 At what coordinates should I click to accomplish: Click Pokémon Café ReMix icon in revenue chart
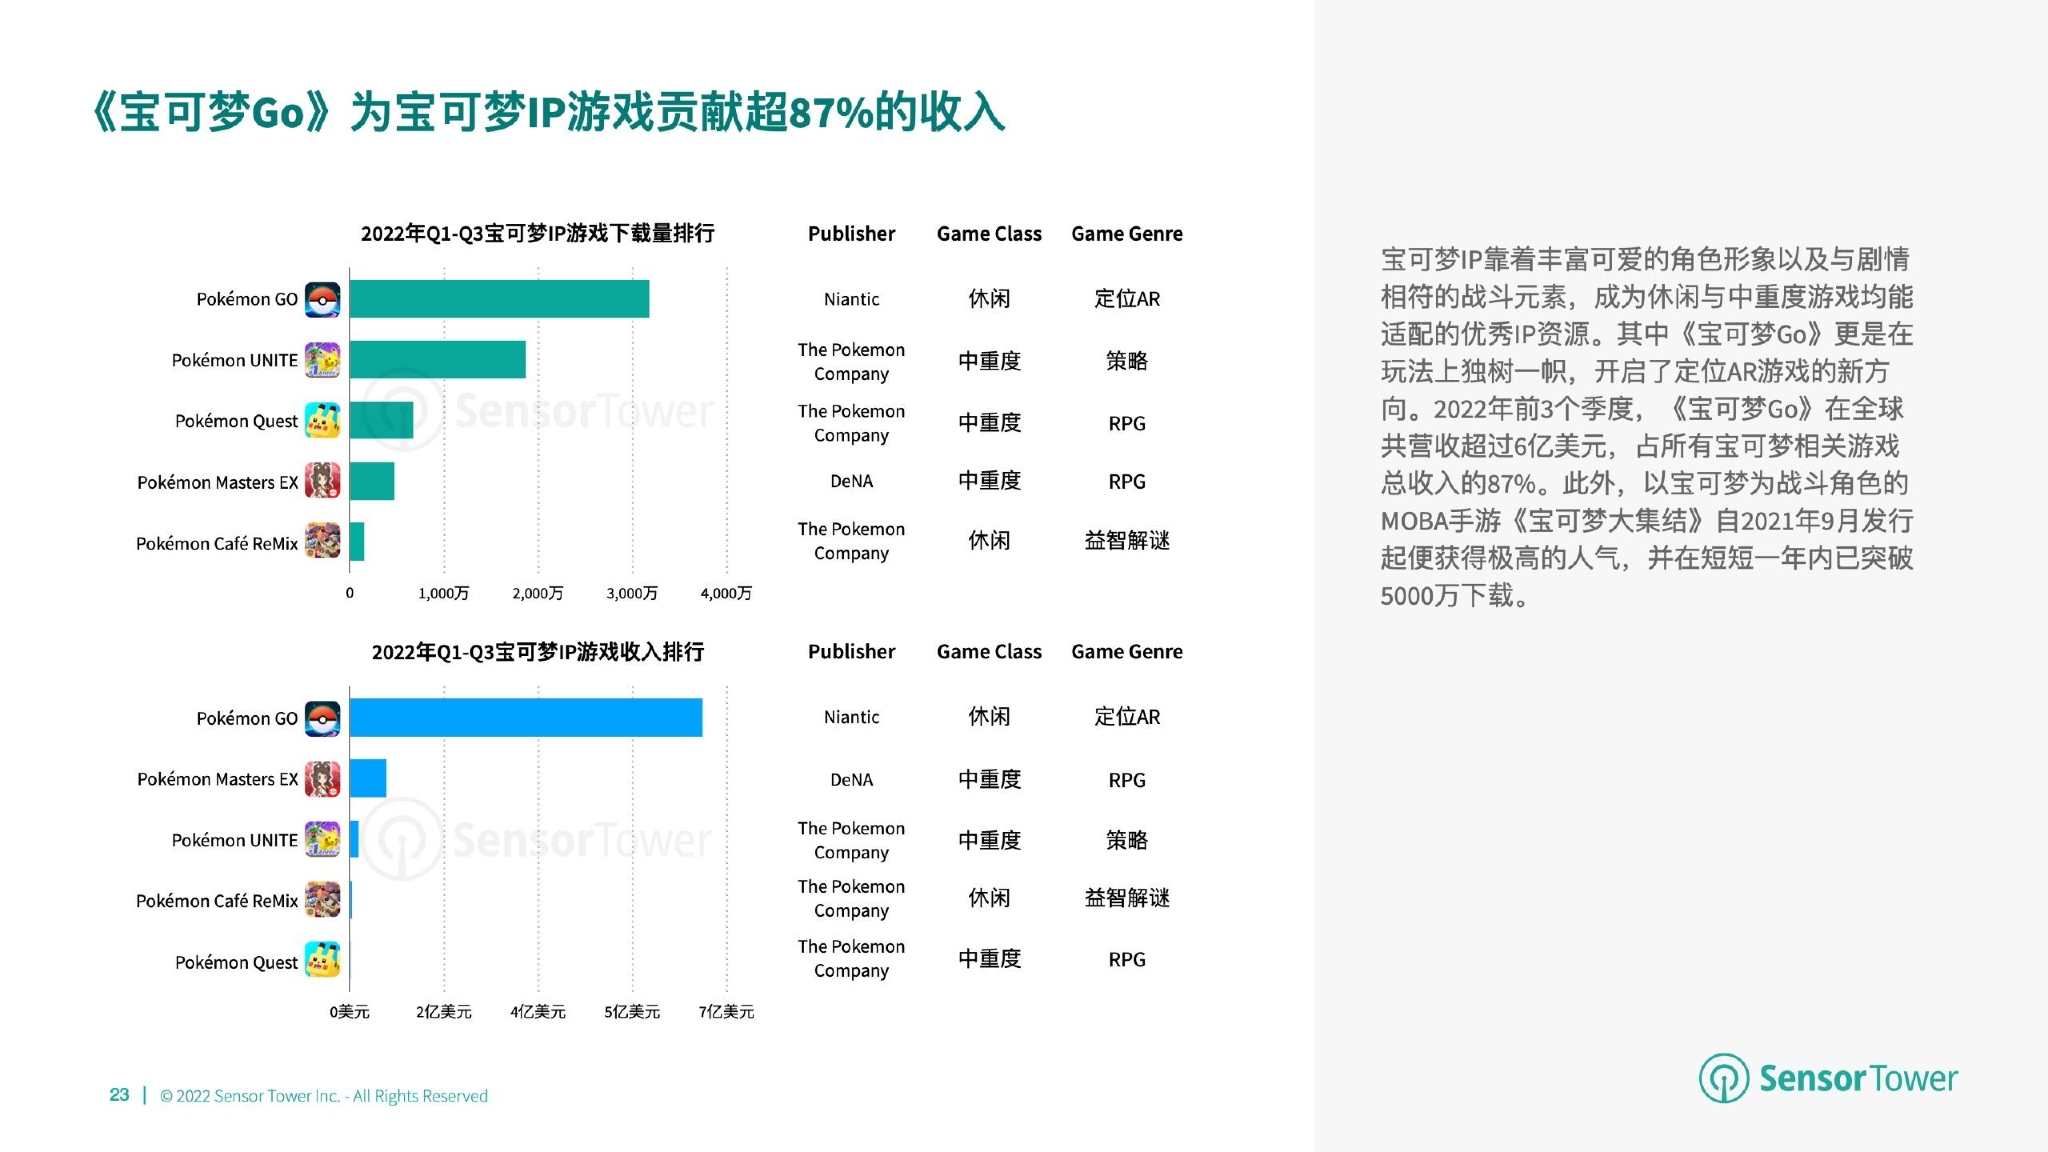322,900
